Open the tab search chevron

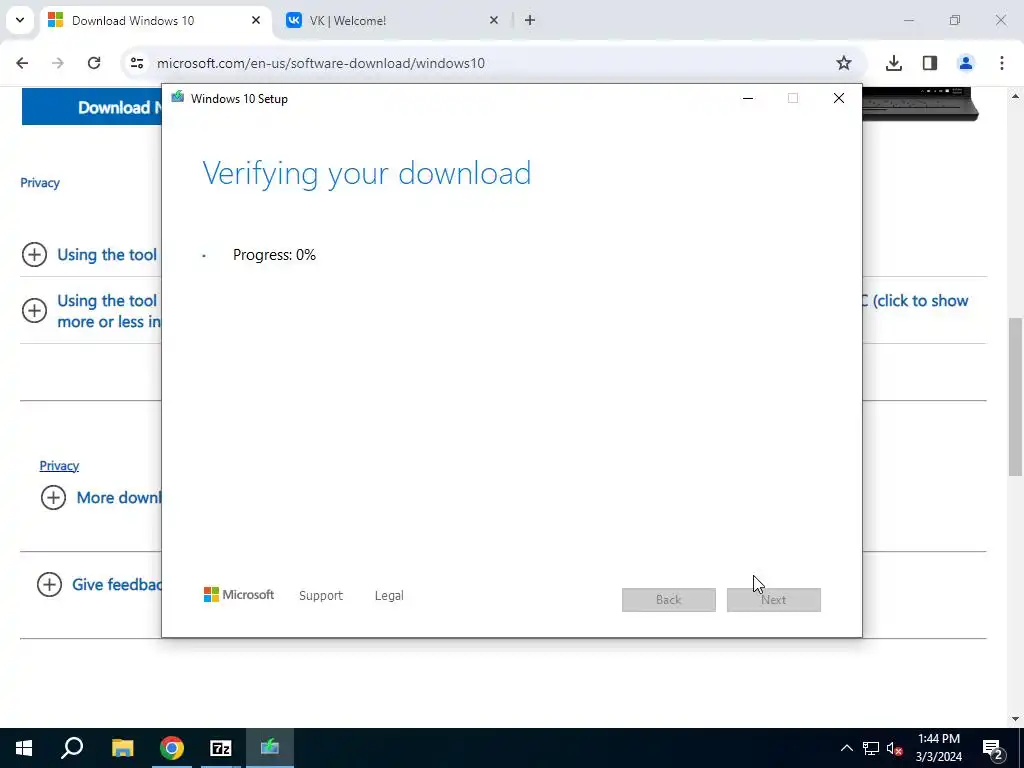click(20, 20)
